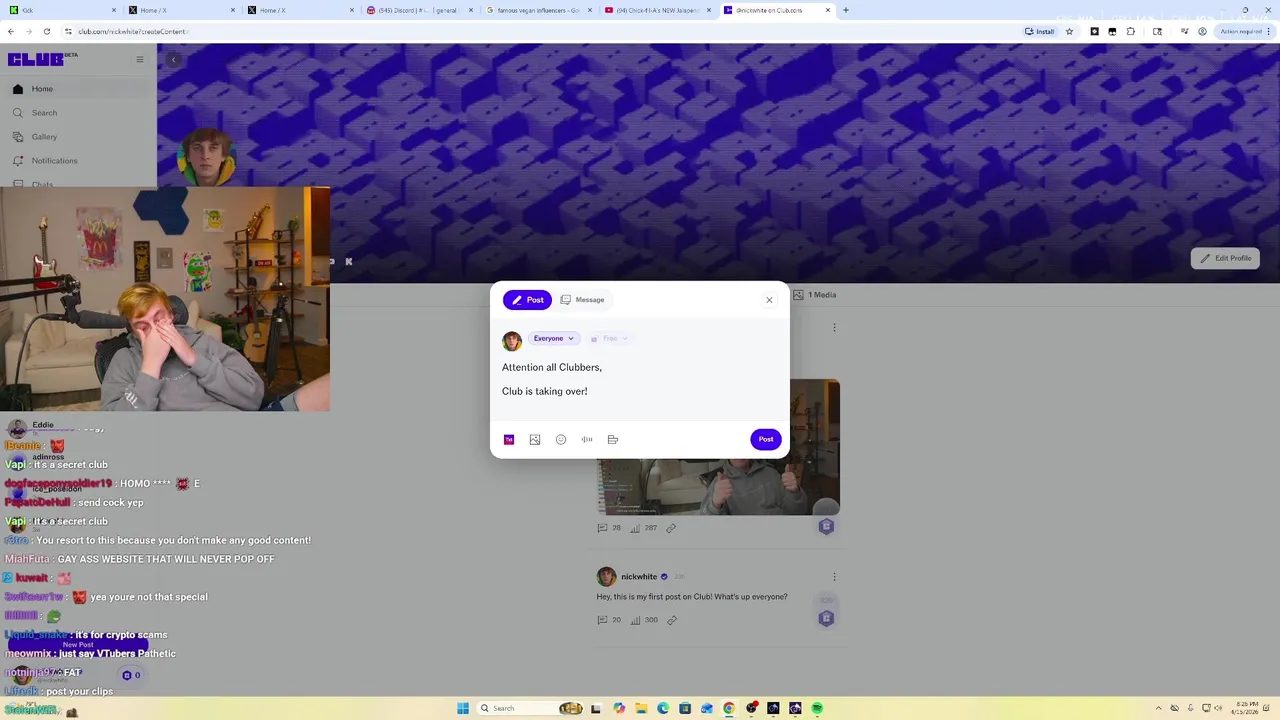Click the composer text area
Image resolution: width=1280 pixels, height=720 pixels.
640,380
